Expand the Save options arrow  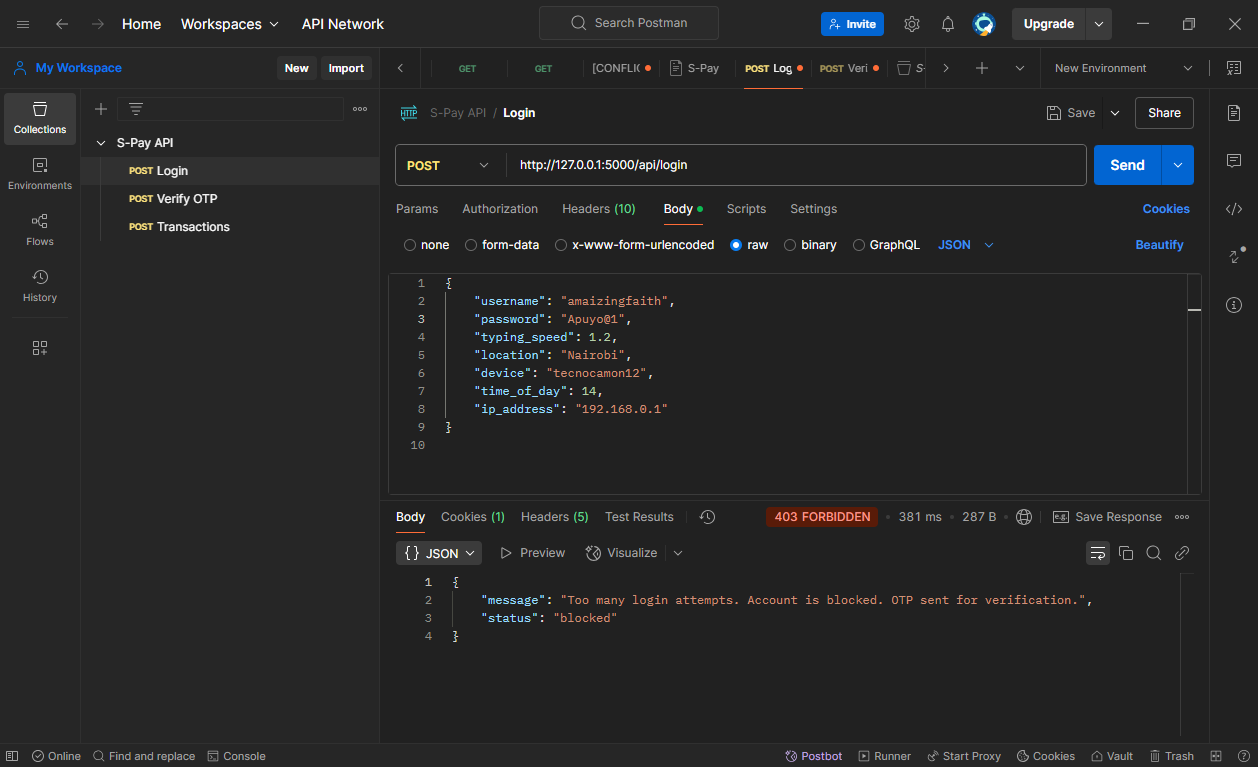[x=1115, y=113]
